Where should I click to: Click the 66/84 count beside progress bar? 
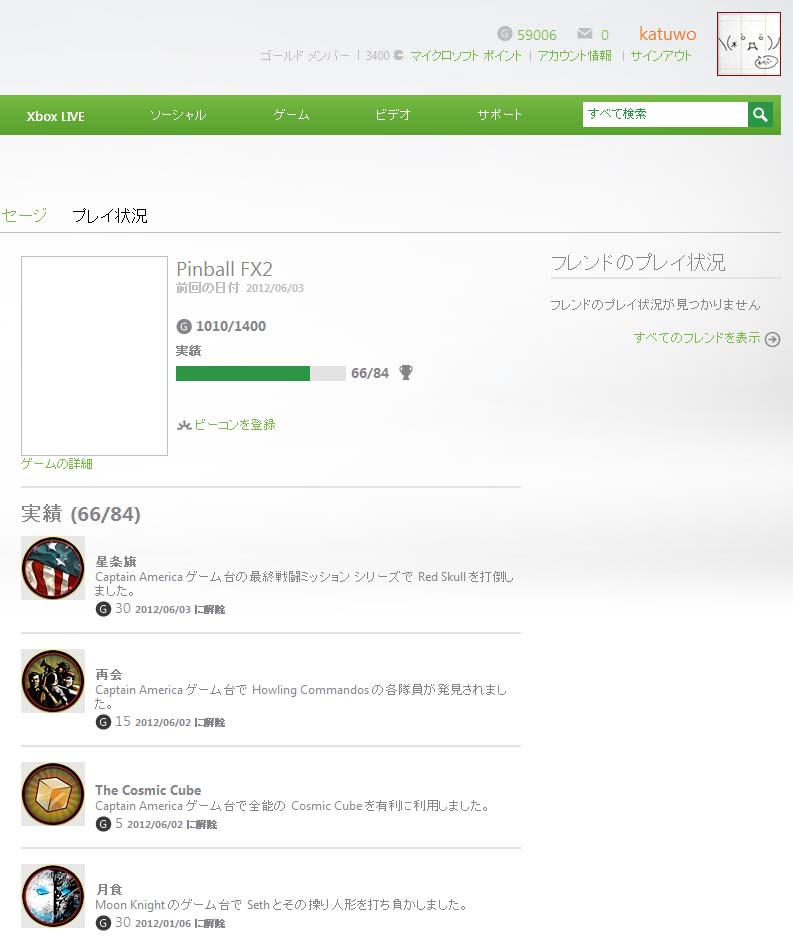click(370, 373)
